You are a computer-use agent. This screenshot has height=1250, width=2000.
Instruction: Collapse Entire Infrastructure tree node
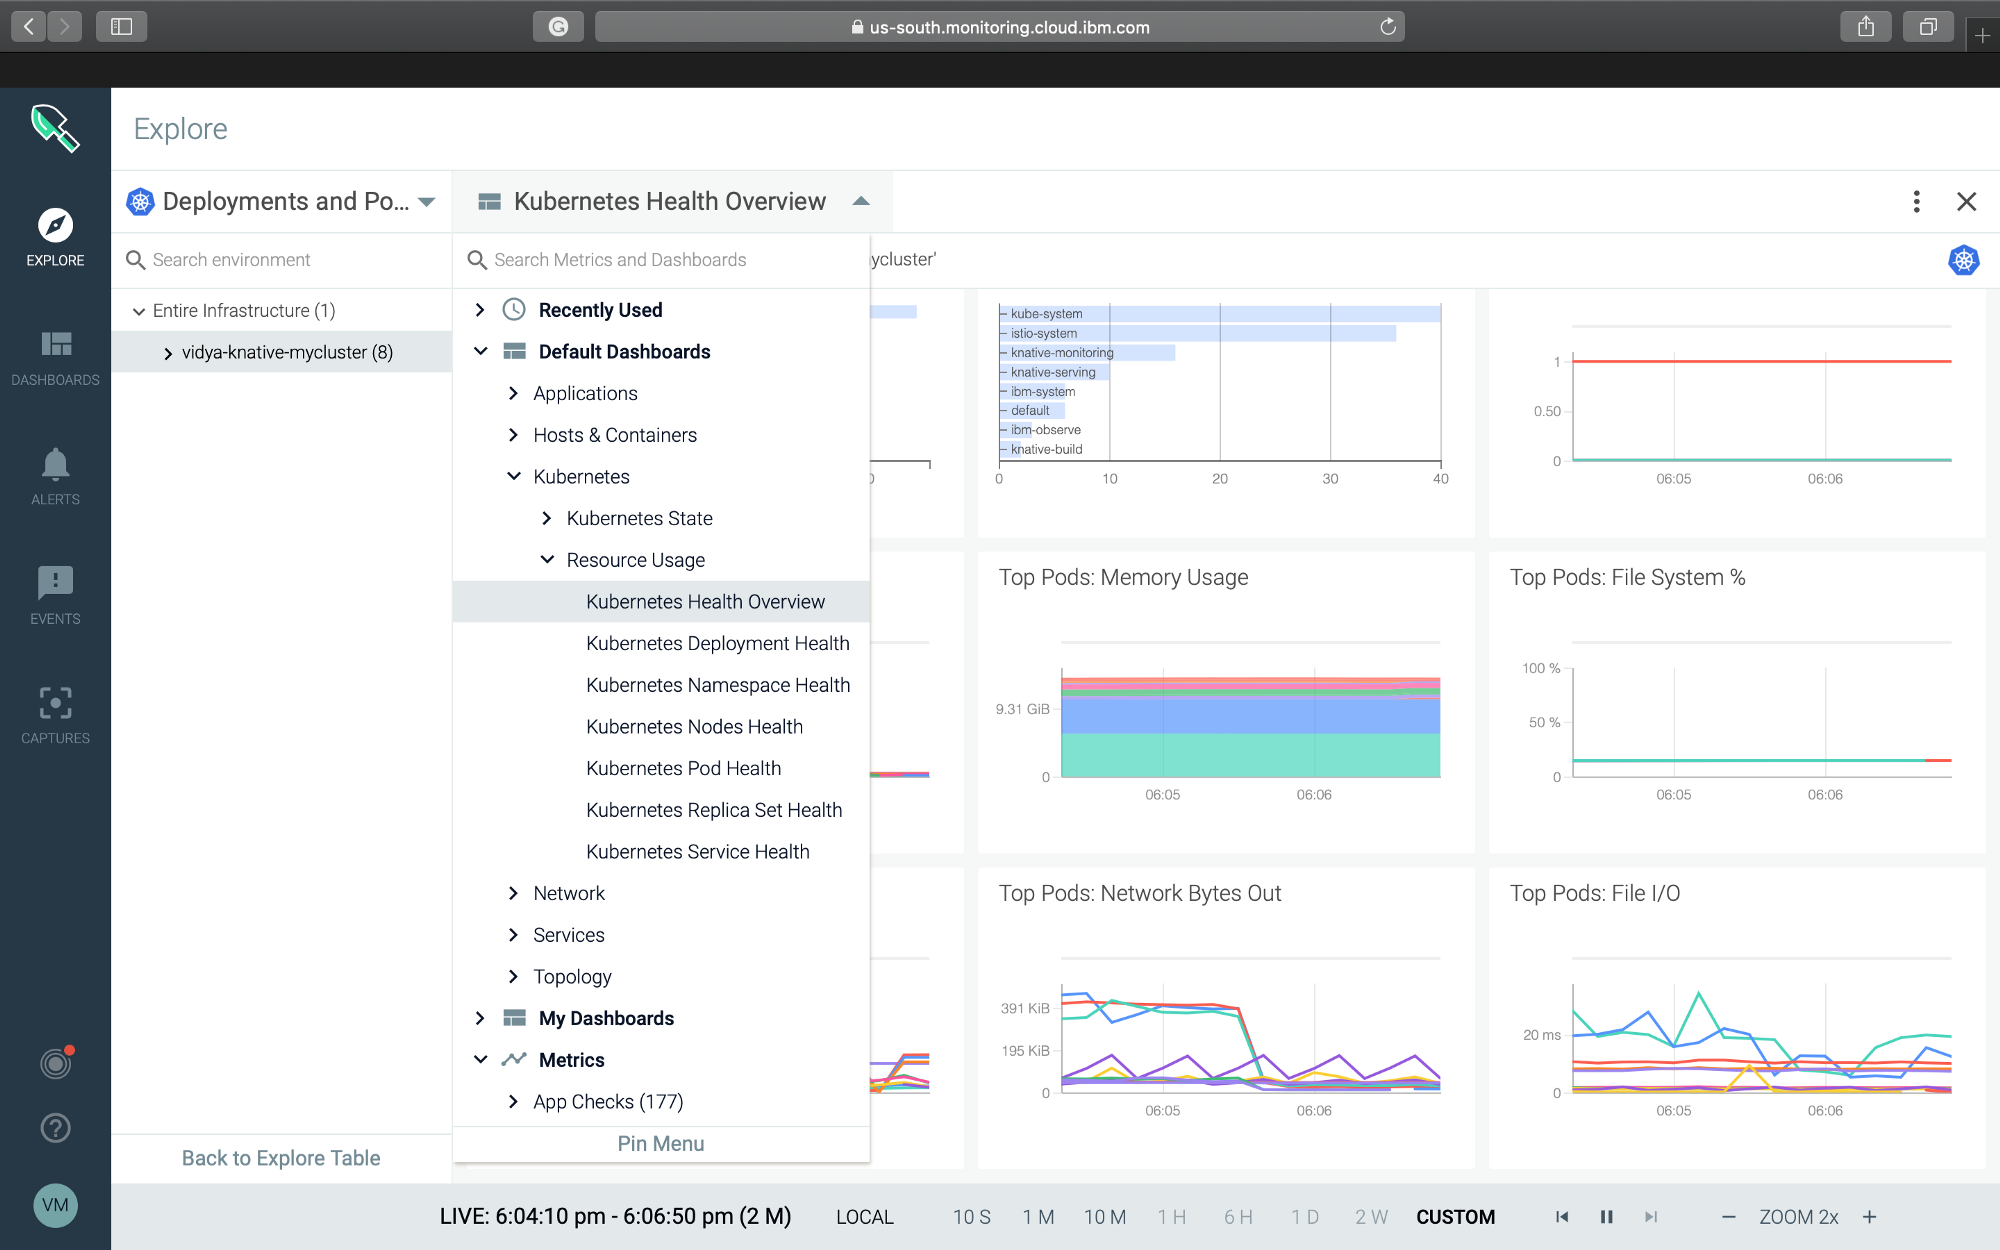(x=139, y=311)
